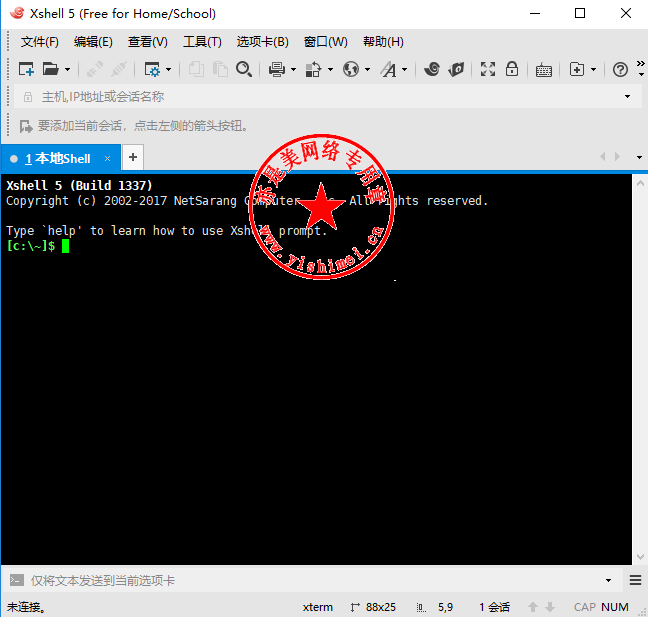Click the tab scroll right arrow

click(617, 157)
